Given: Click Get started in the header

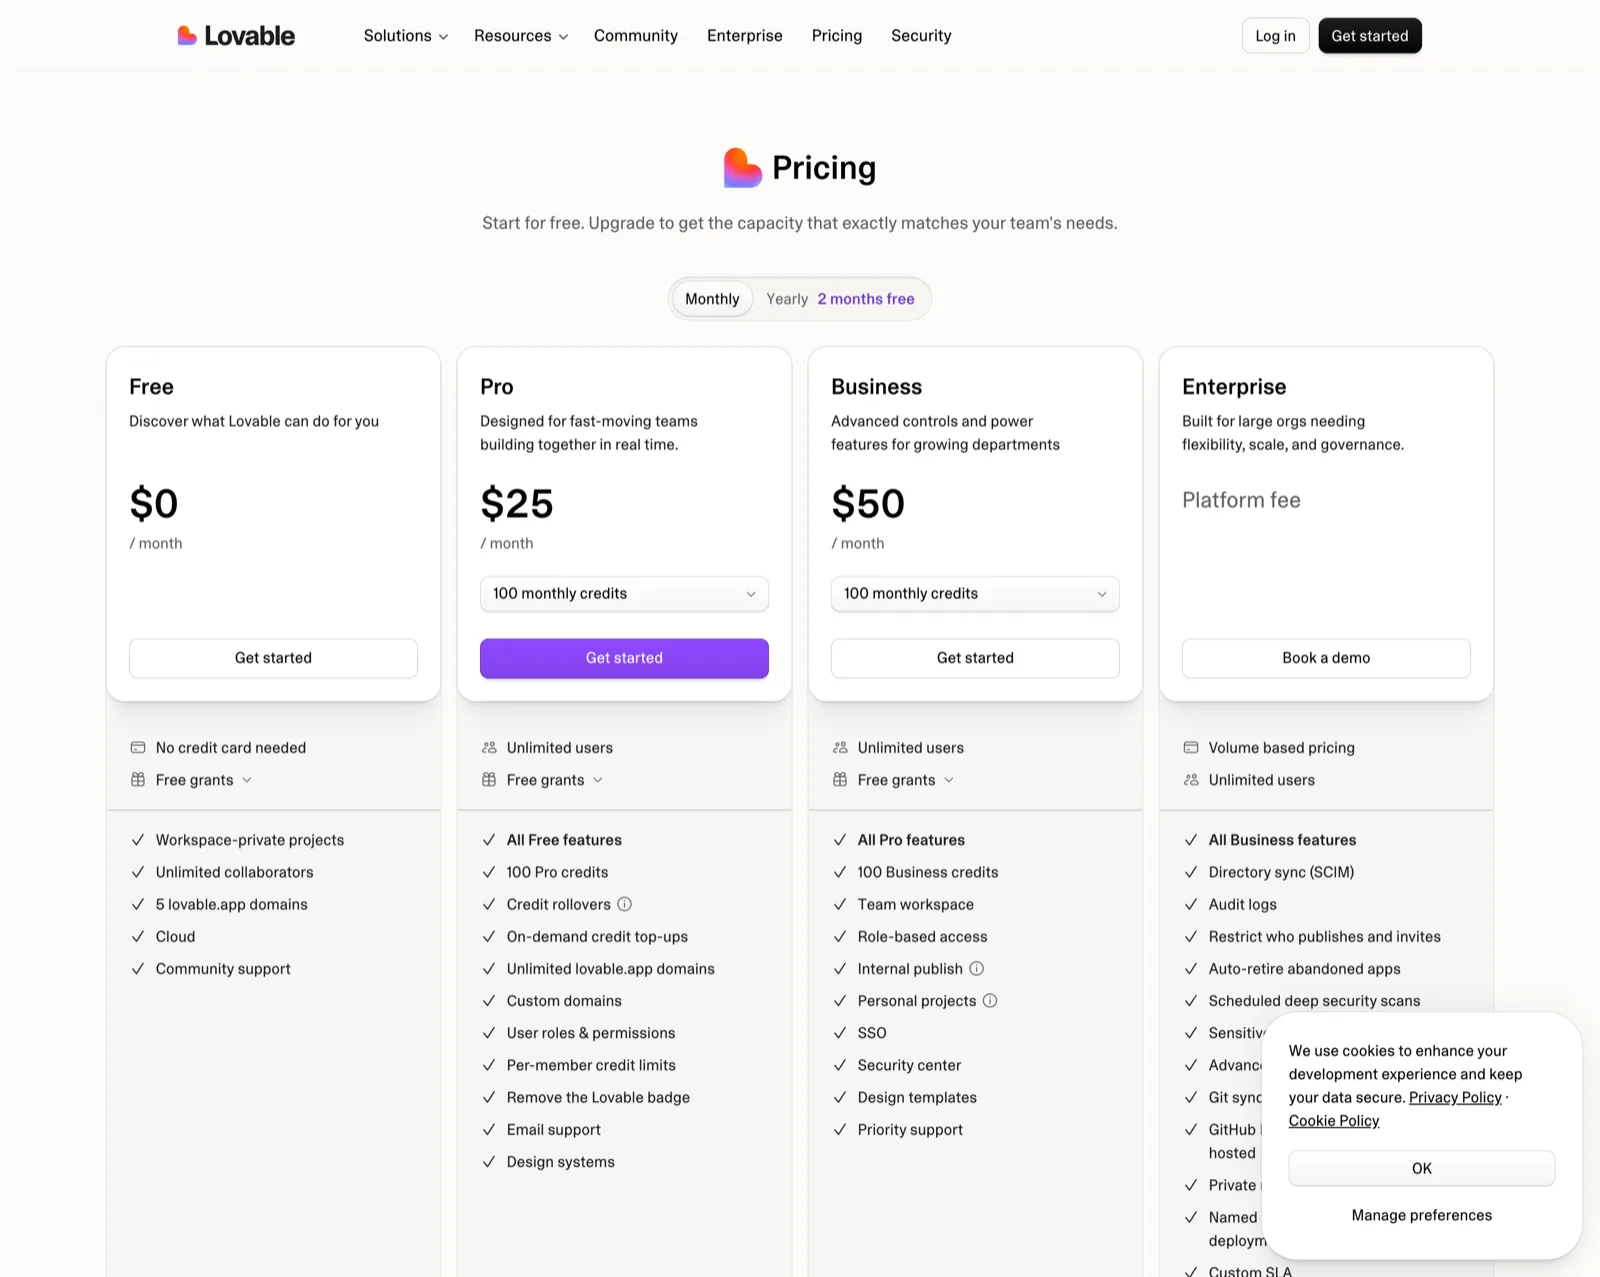Looking at the screenshot, I should (x=1370, y=36).
